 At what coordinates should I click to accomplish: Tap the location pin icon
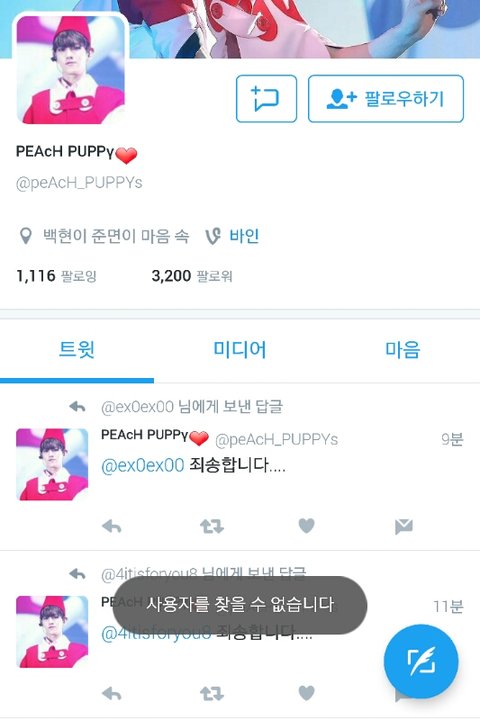[x=26, y=236]
